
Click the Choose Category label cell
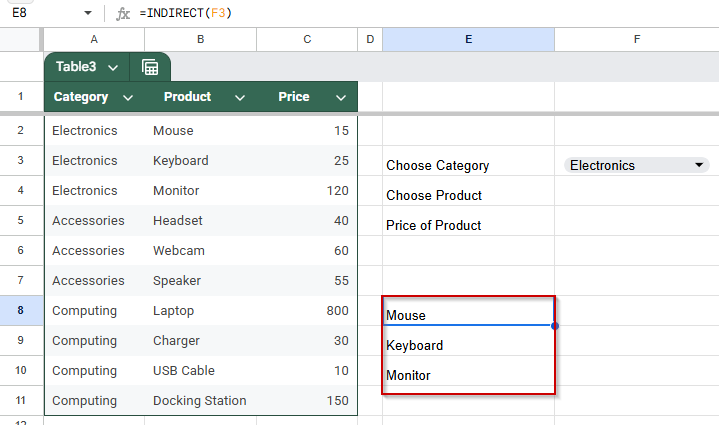(469, 160)
